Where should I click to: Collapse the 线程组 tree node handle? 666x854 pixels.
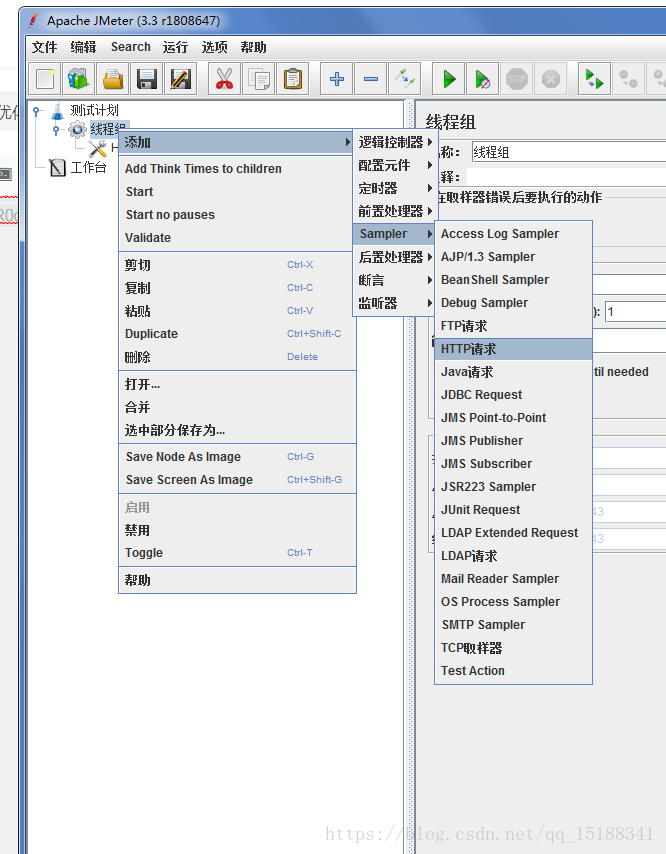point(56,130)
